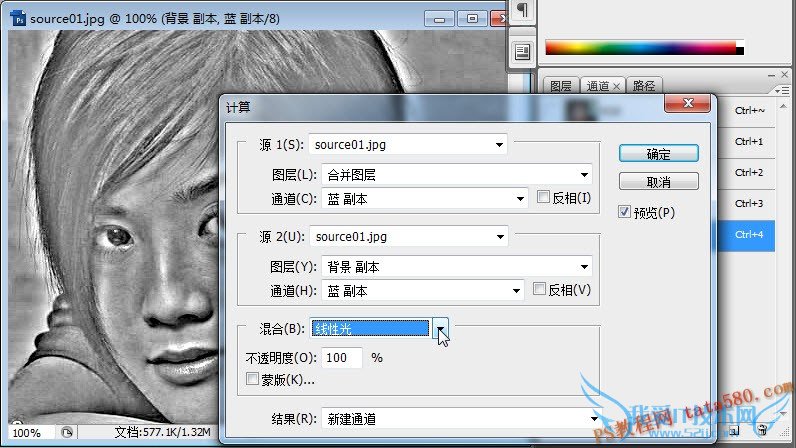Open 图层(Y) 背景 副本 dropdown

click(457, 267)
